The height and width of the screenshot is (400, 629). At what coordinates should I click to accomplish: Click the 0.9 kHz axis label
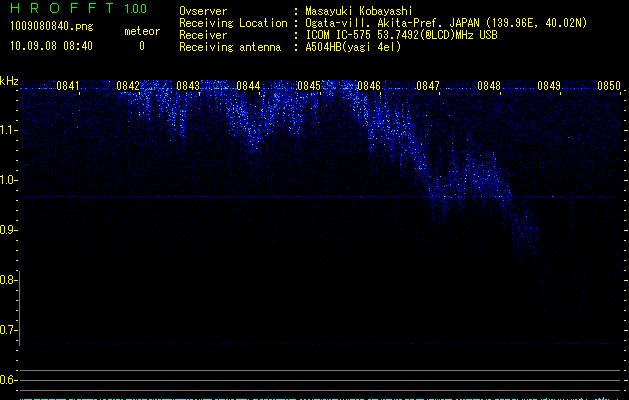pyautogui.click(x=8, y=230)
